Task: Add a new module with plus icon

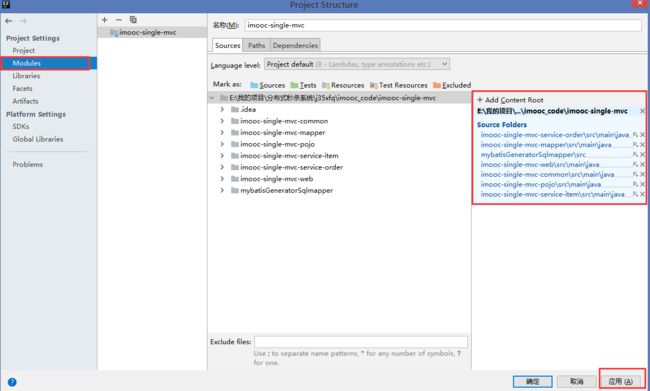Action: pyautogui.click(x=104, y=19)
